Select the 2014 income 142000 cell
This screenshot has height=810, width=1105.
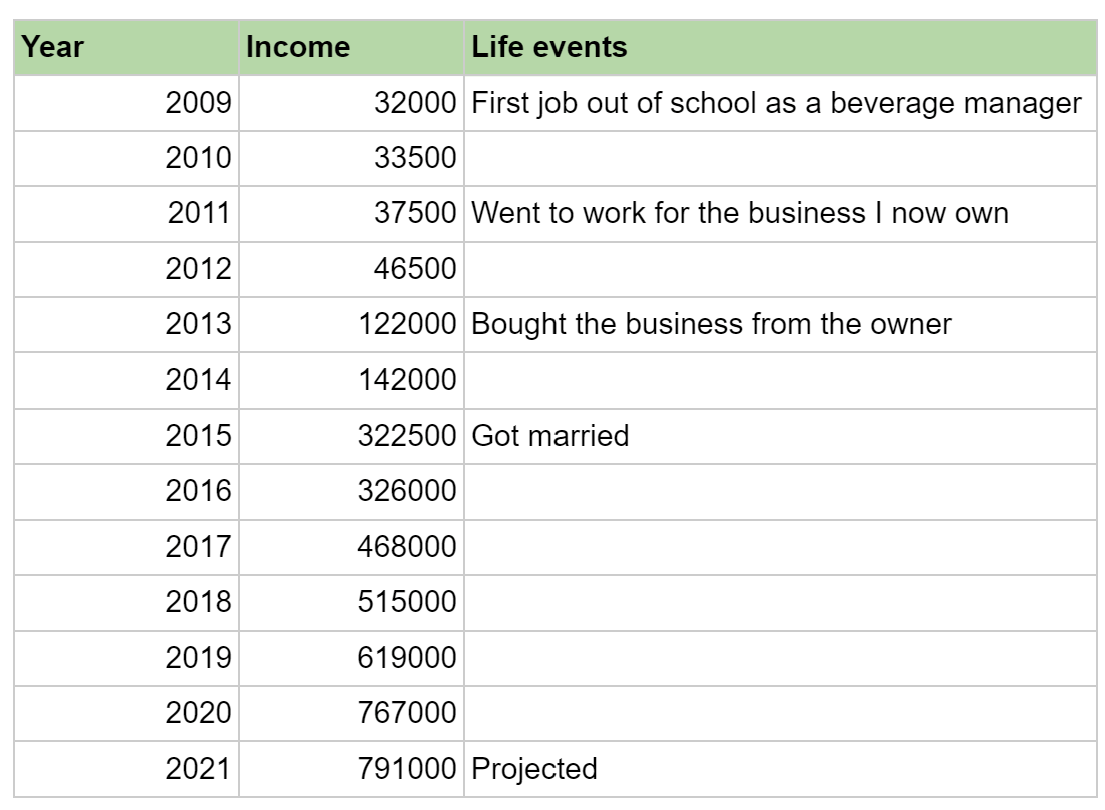352,380
